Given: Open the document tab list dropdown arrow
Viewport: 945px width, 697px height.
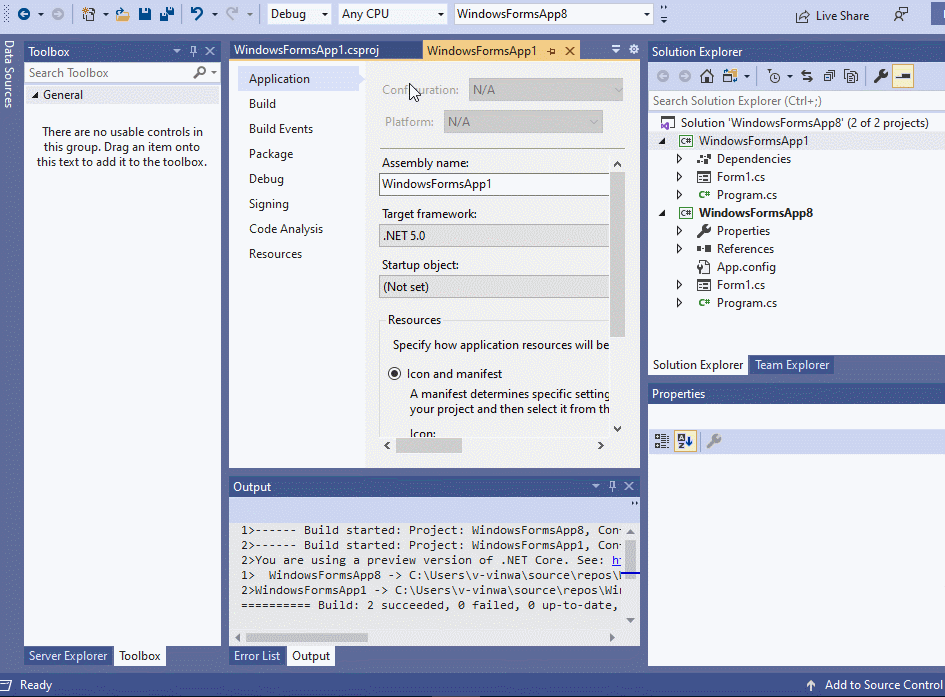Looking at the screenshot, I should click(x=616, y=49).
